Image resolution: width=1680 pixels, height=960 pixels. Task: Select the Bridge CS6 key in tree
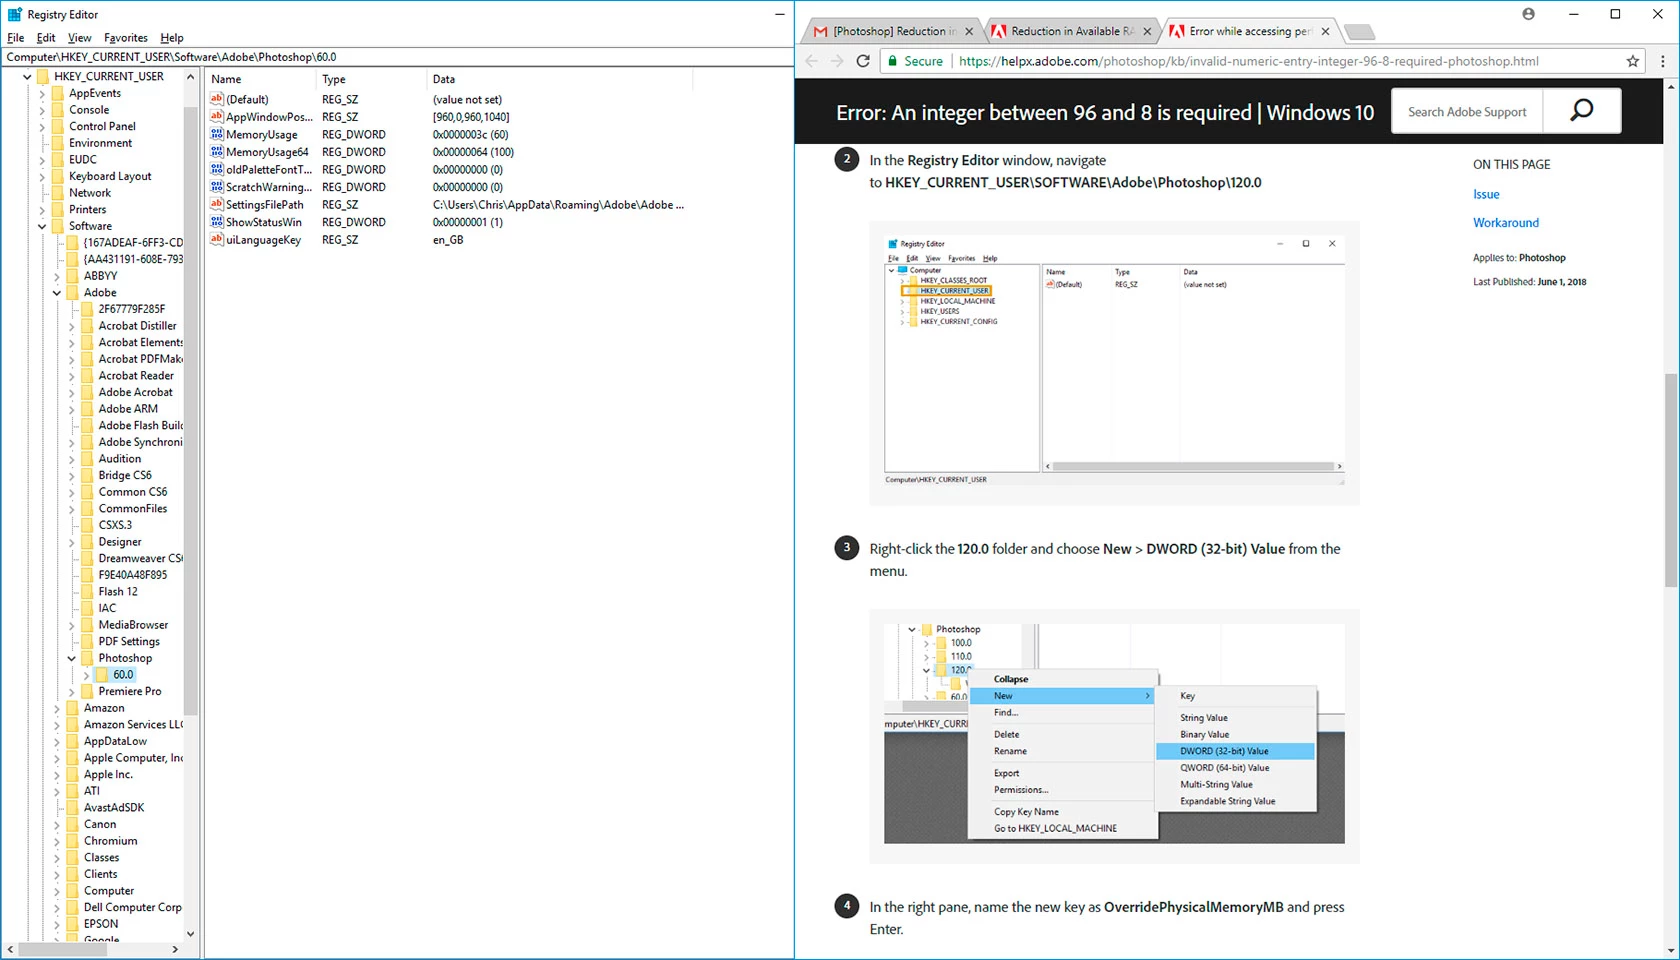125,475
